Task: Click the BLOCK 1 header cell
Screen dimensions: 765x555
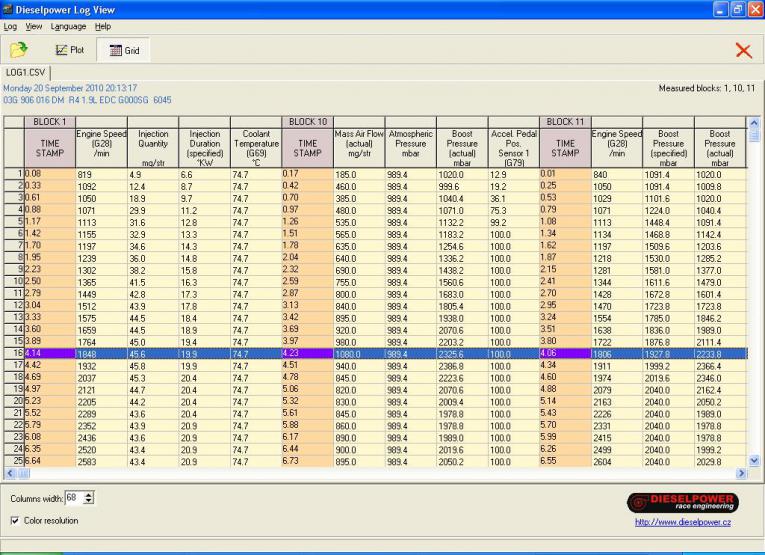Action: (50, 122)
